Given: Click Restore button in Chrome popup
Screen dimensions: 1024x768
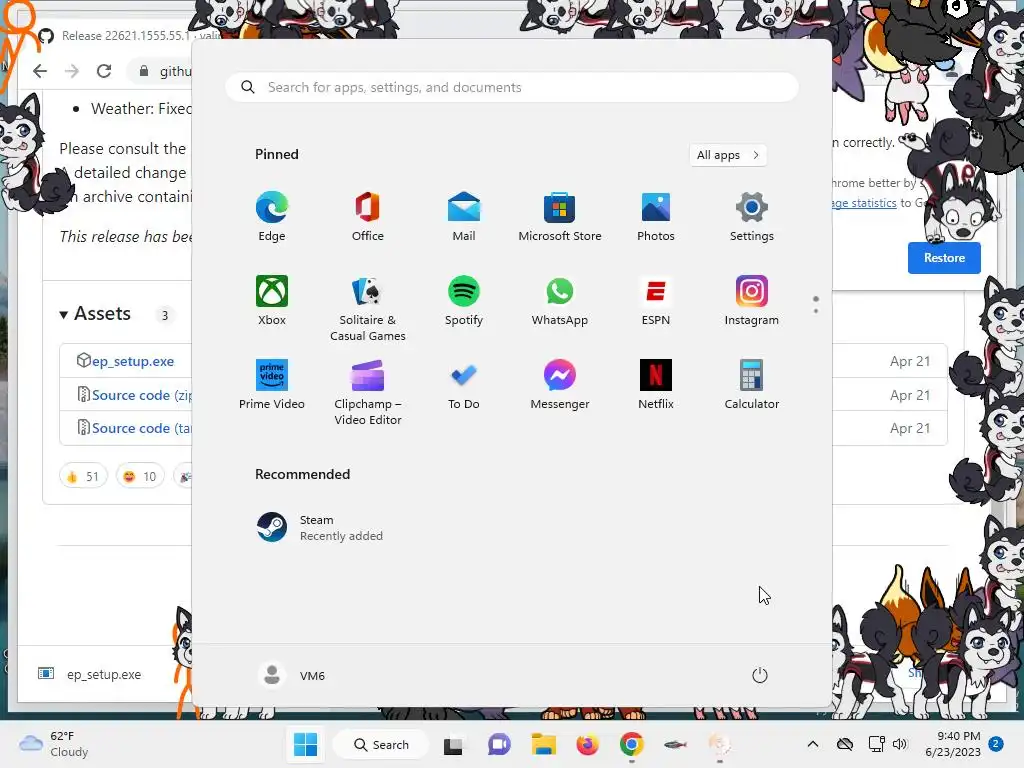Looking at the screenshot, I should 944,258.
